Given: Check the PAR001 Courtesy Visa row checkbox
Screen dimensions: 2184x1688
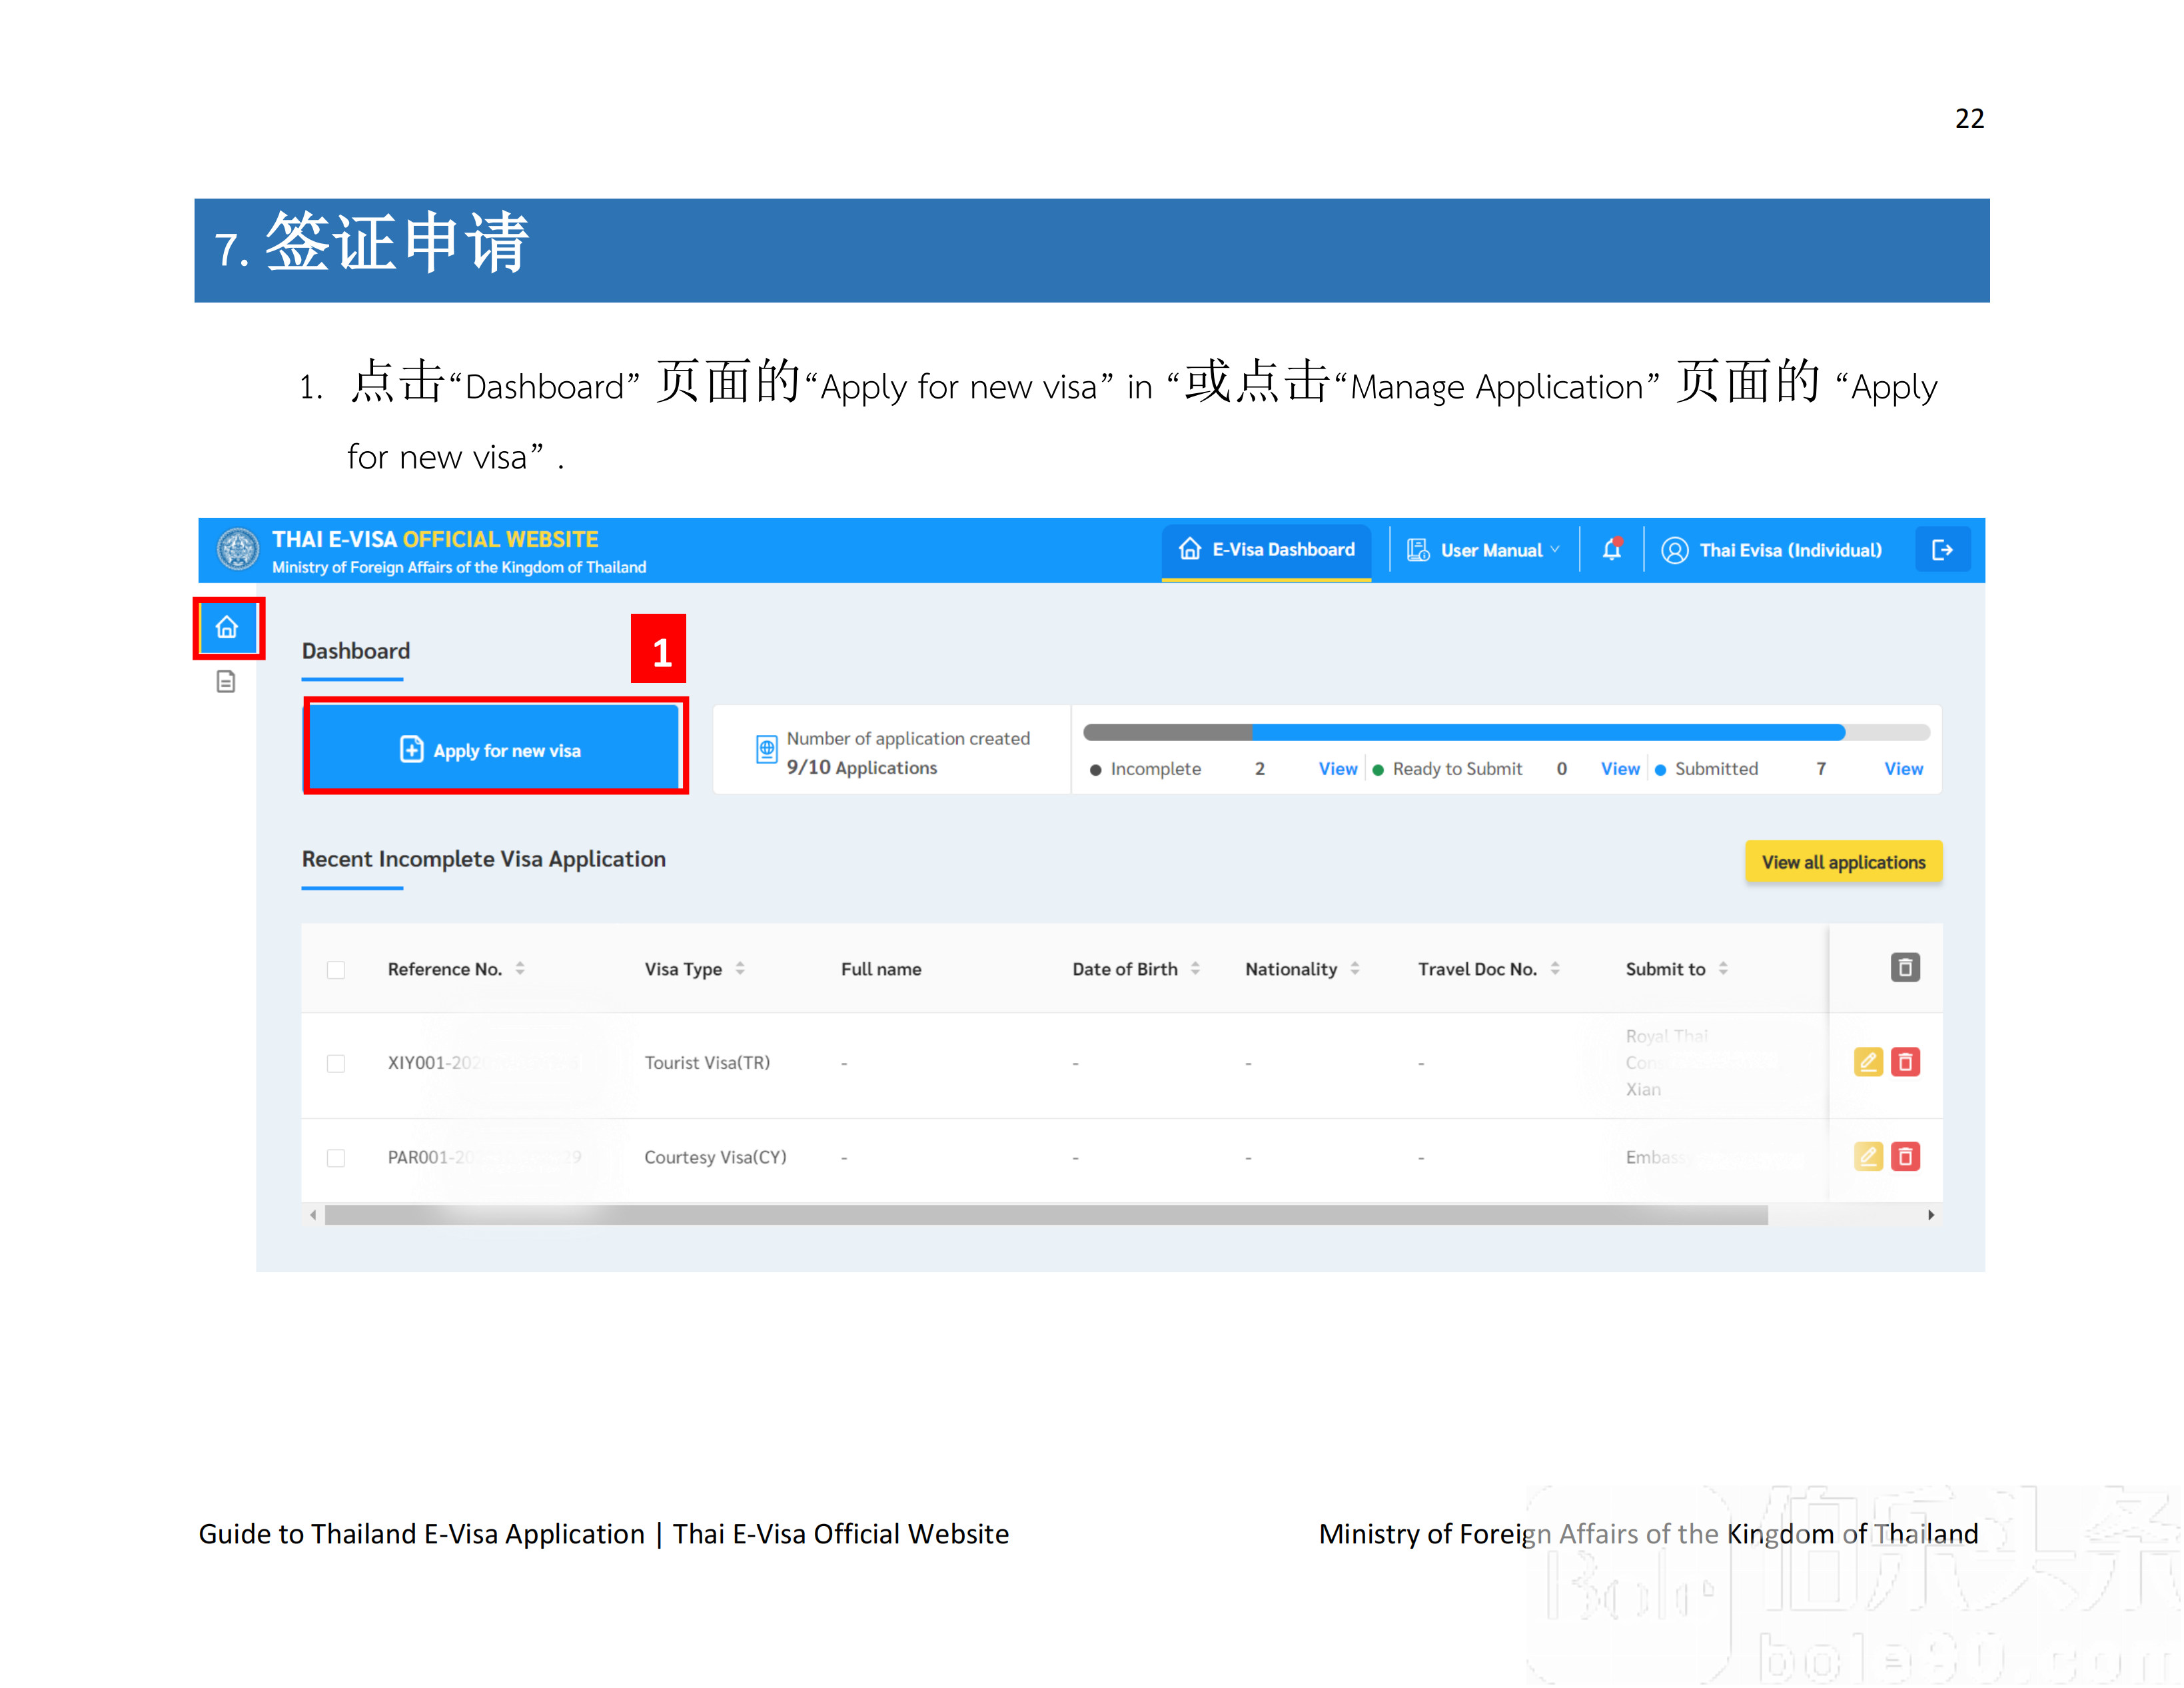Looking at the screenshot, I should [x=337, y=1157].
